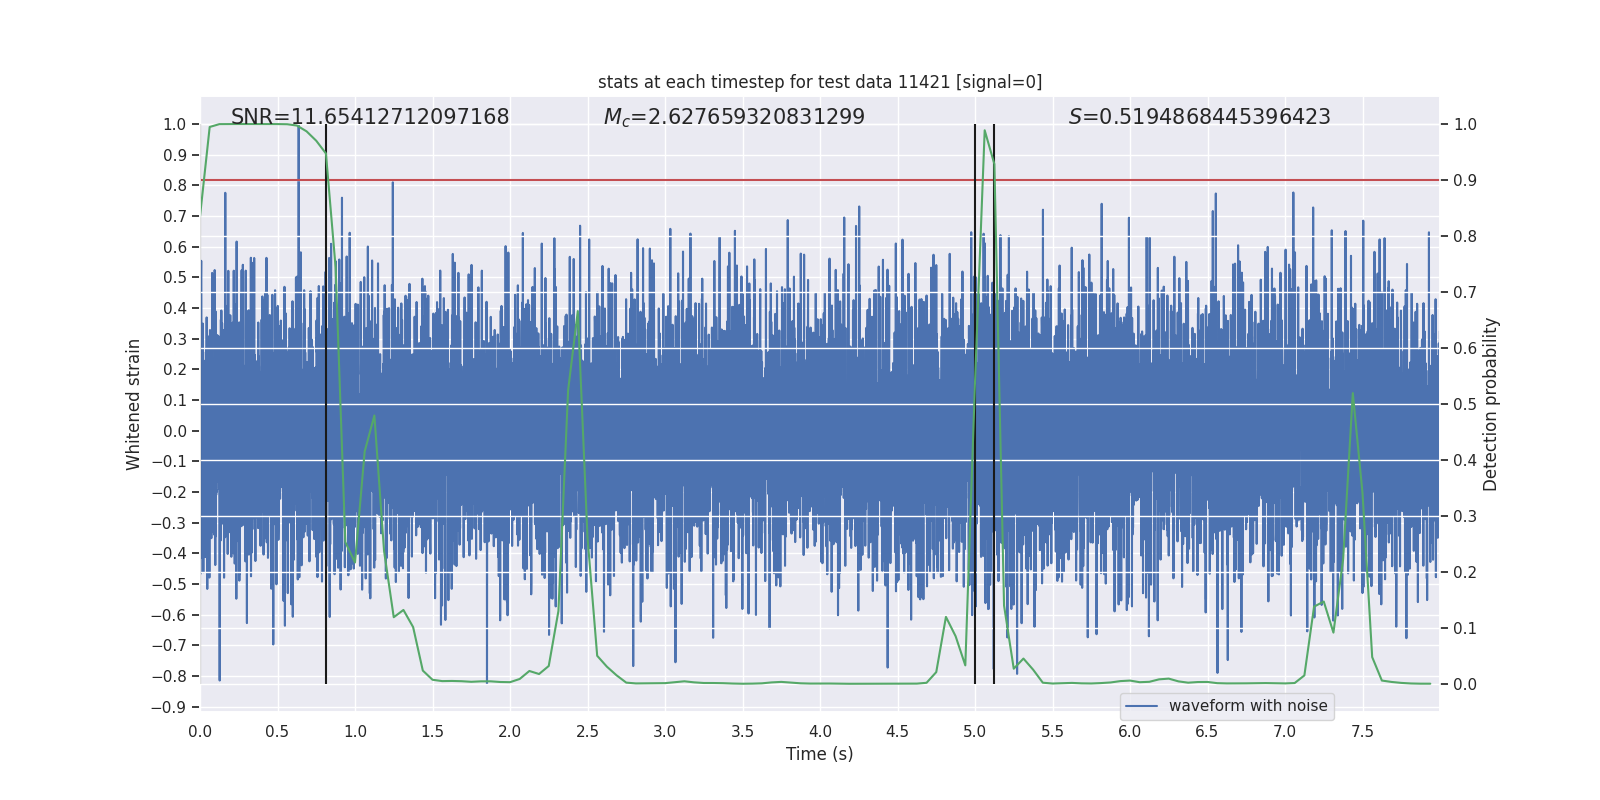
Task: Click the green curve peak near 2.4 seconds
Action: (x=578, y=312)
